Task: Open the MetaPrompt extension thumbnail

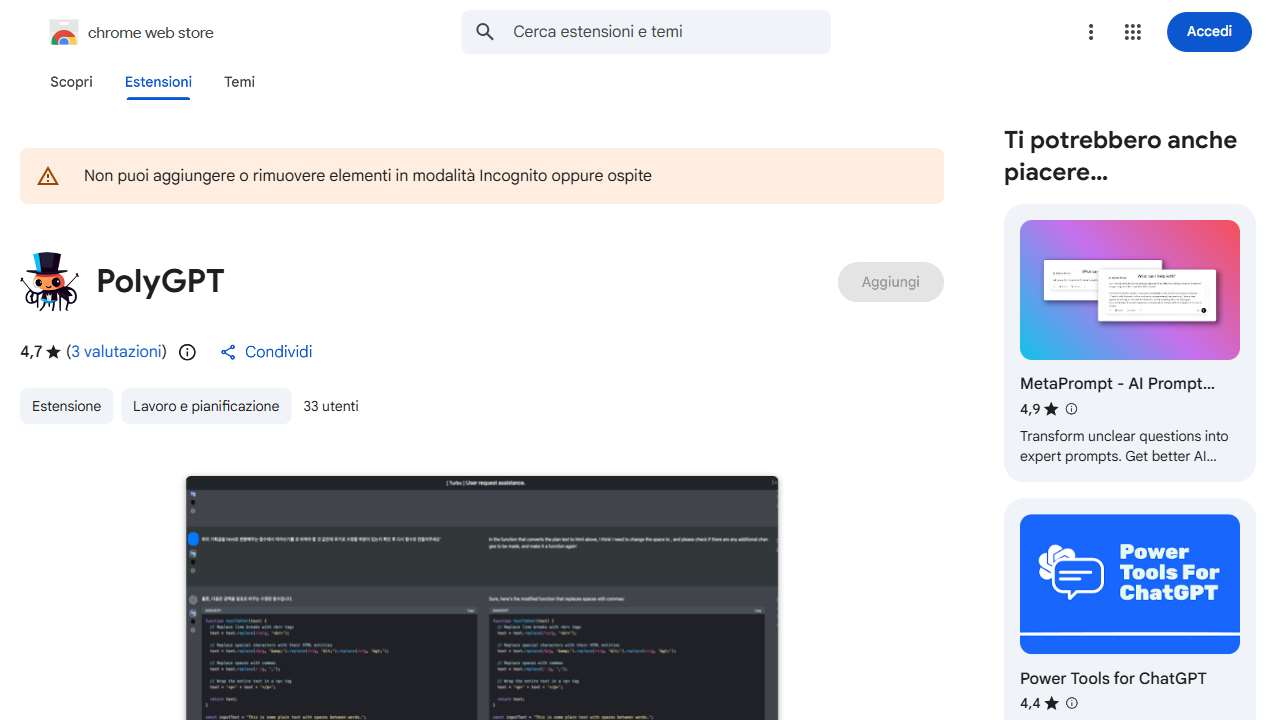Action: tap(1129, 290)
